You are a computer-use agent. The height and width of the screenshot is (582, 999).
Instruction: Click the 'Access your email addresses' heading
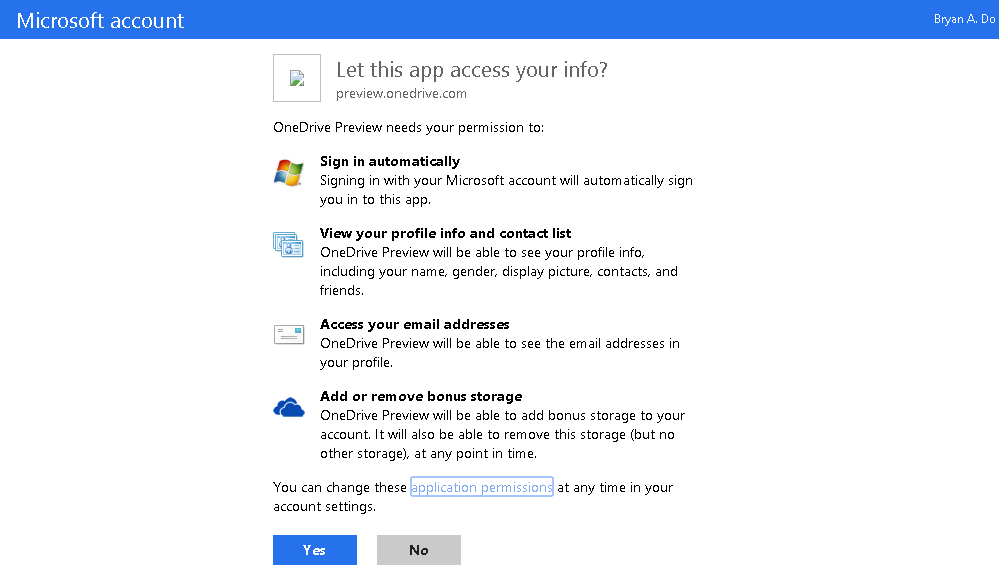(415, 324)
